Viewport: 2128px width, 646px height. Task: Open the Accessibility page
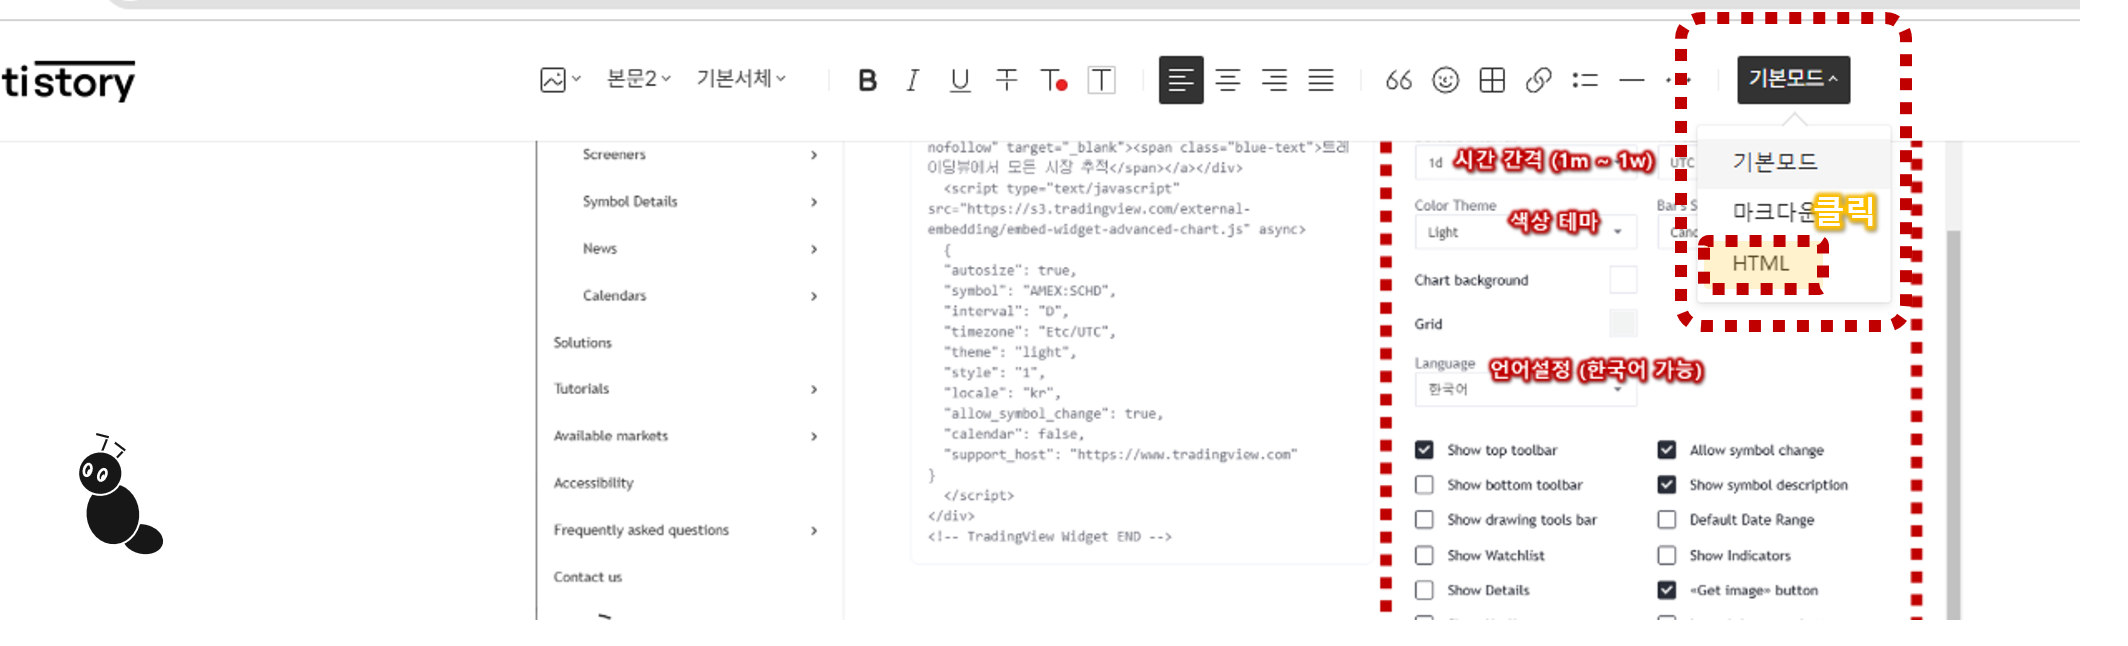(x=594, y=483)
